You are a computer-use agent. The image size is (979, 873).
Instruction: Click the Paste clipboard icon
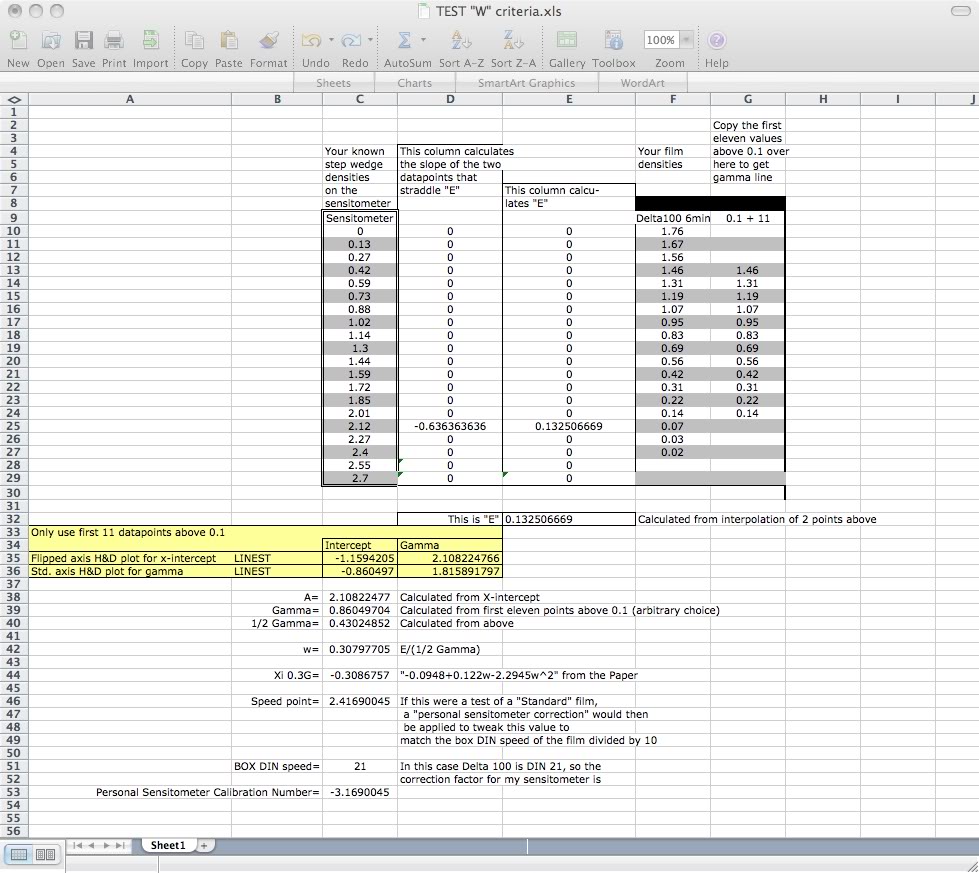[229, 41]
